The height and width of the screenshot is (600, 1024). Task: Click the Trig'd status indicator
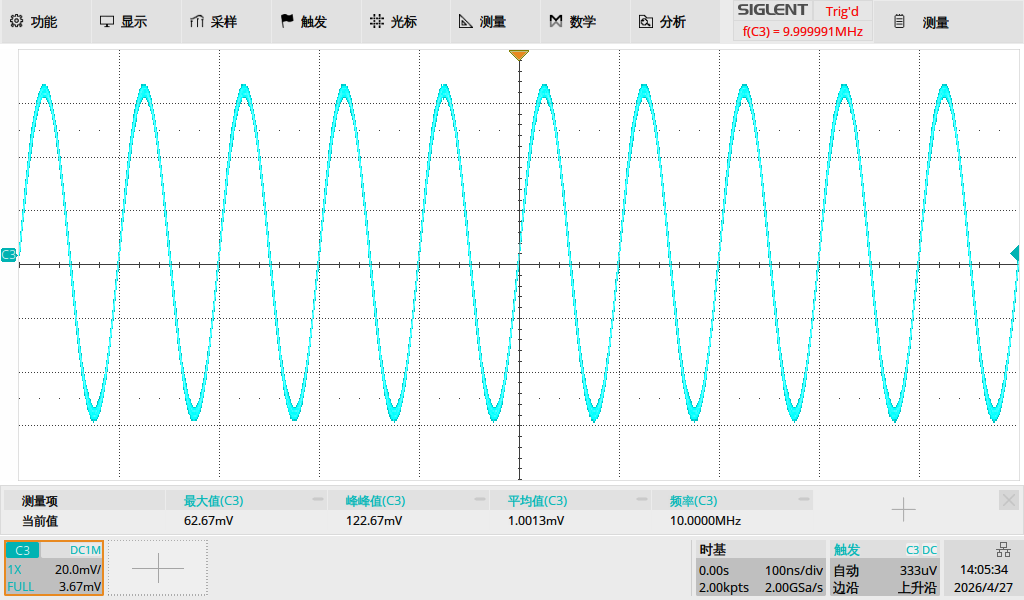842,11
